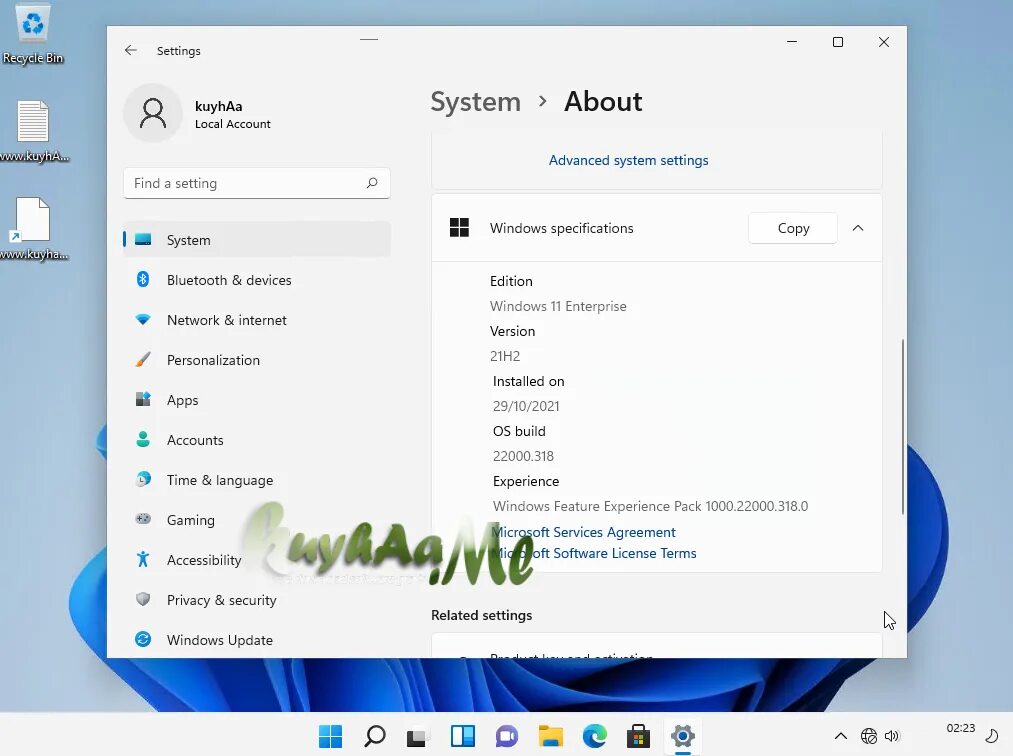Click the Windows logo beside Windows specifications

point(459,227)
